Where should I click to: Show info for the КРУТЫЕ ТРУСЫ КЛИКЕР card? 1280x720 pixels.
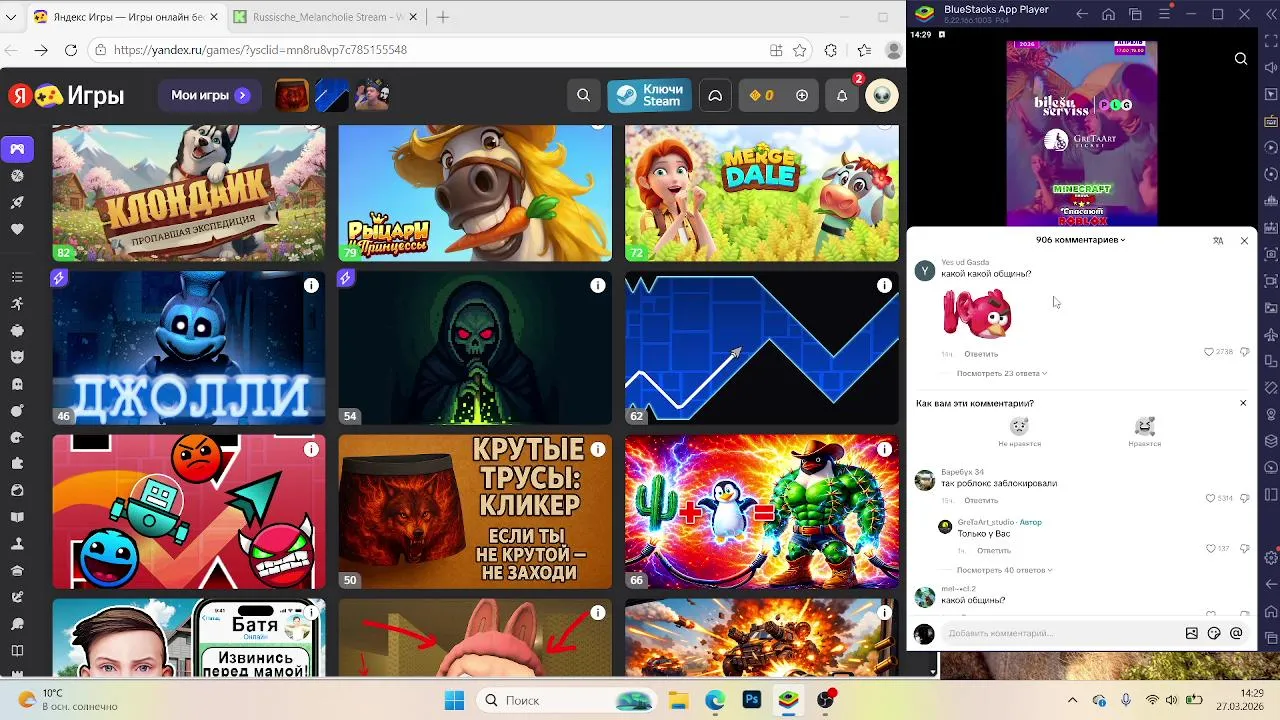[x=598, y=449]
